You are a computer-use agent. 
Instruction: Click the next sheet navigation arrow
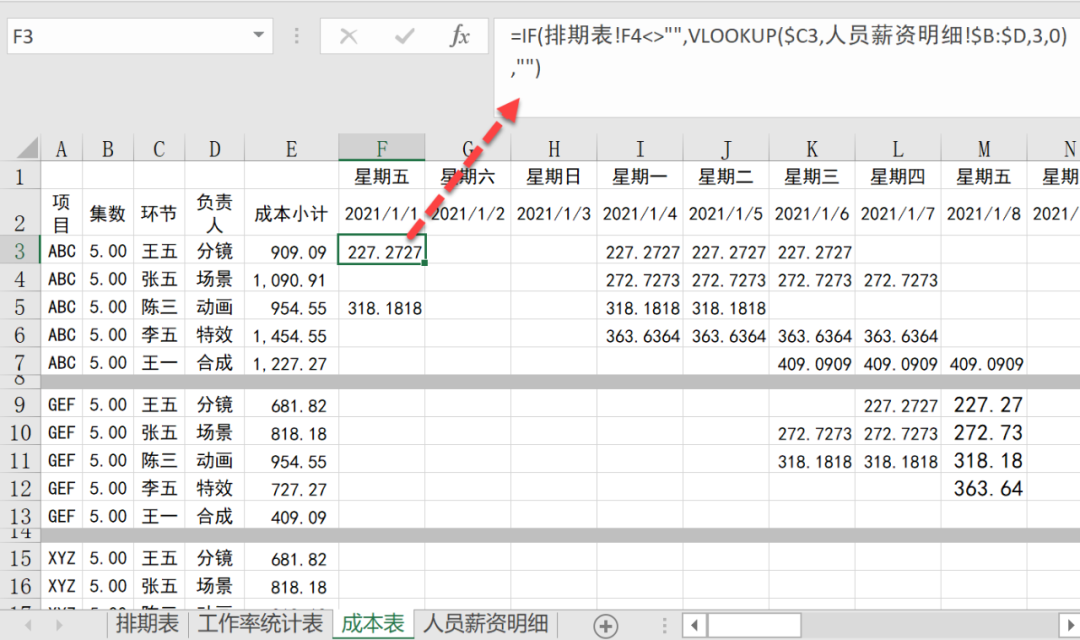click(x=59, y=626)
